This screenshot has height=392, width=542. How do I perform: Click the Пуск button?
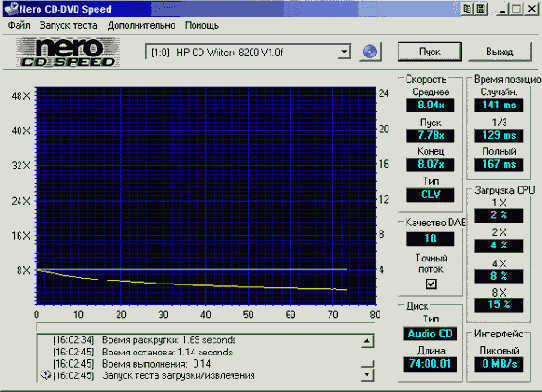click(430, 52)
